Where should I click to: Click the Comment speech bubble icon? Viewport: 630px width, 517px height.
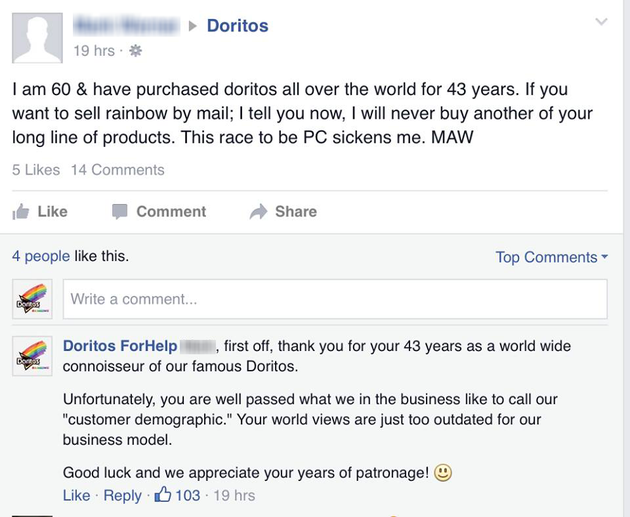pyautogui.click(x=119, y=211)
